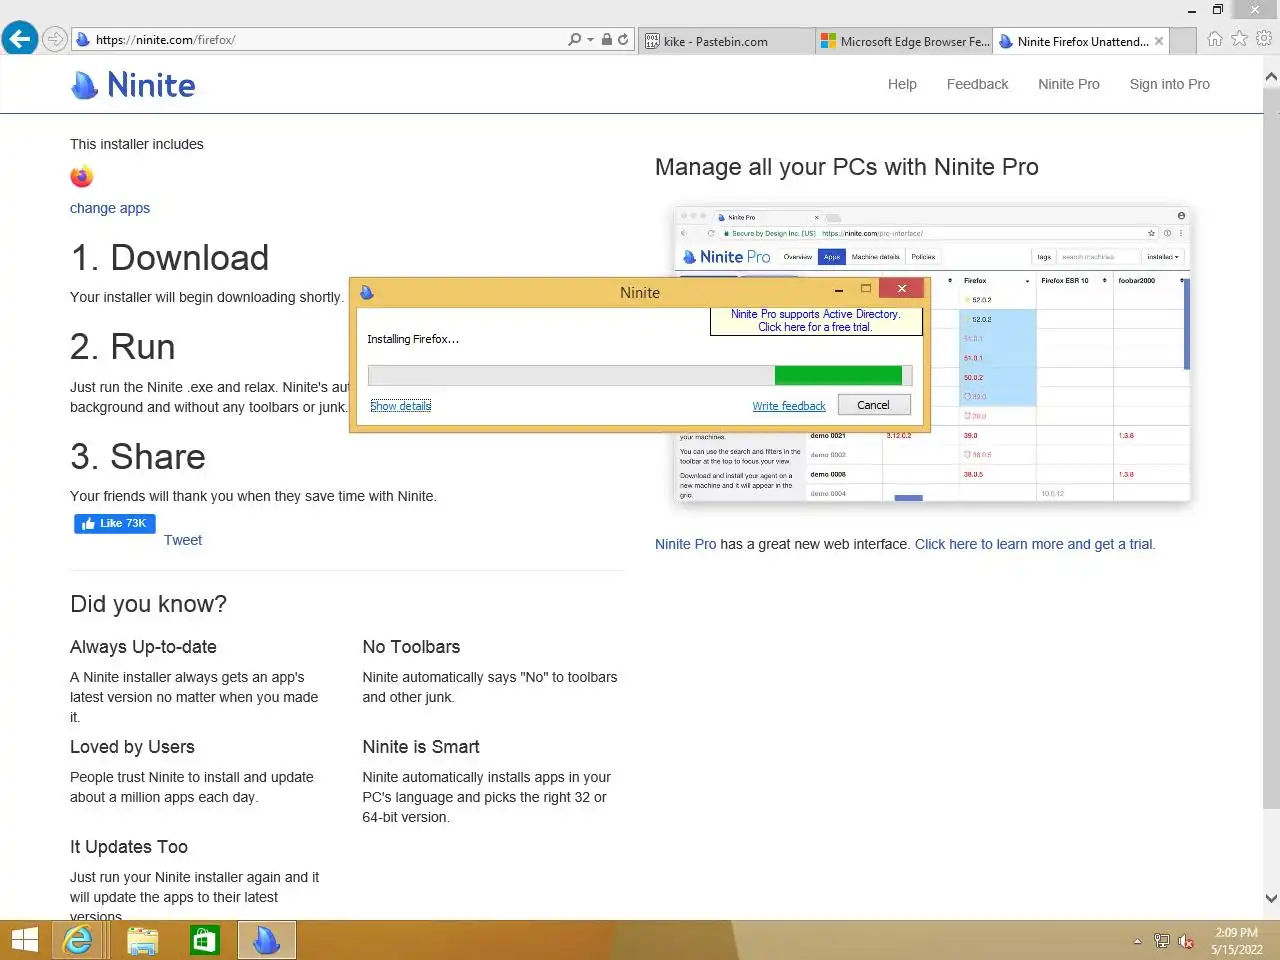Click the 'Ninite is Smart' heading

point(421,747)
